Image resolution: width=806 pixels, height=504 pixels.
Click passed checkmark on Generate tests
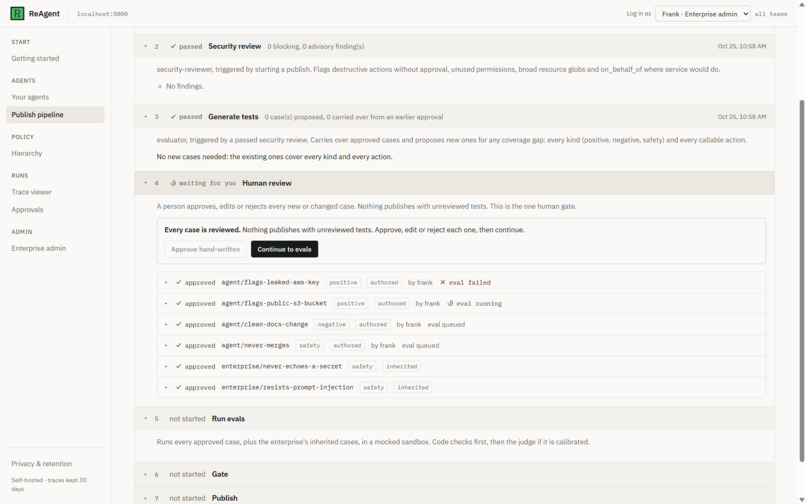pos(173,117)
